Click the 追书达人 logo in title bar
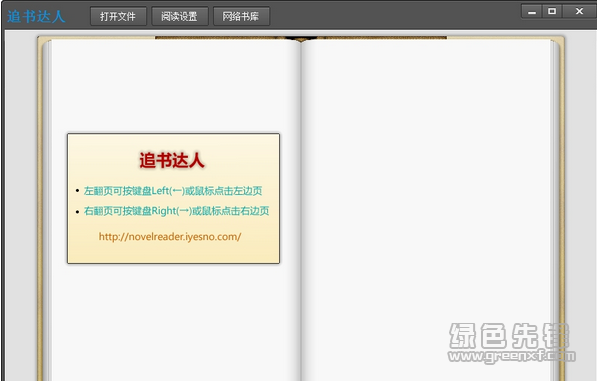 (36, 16)
